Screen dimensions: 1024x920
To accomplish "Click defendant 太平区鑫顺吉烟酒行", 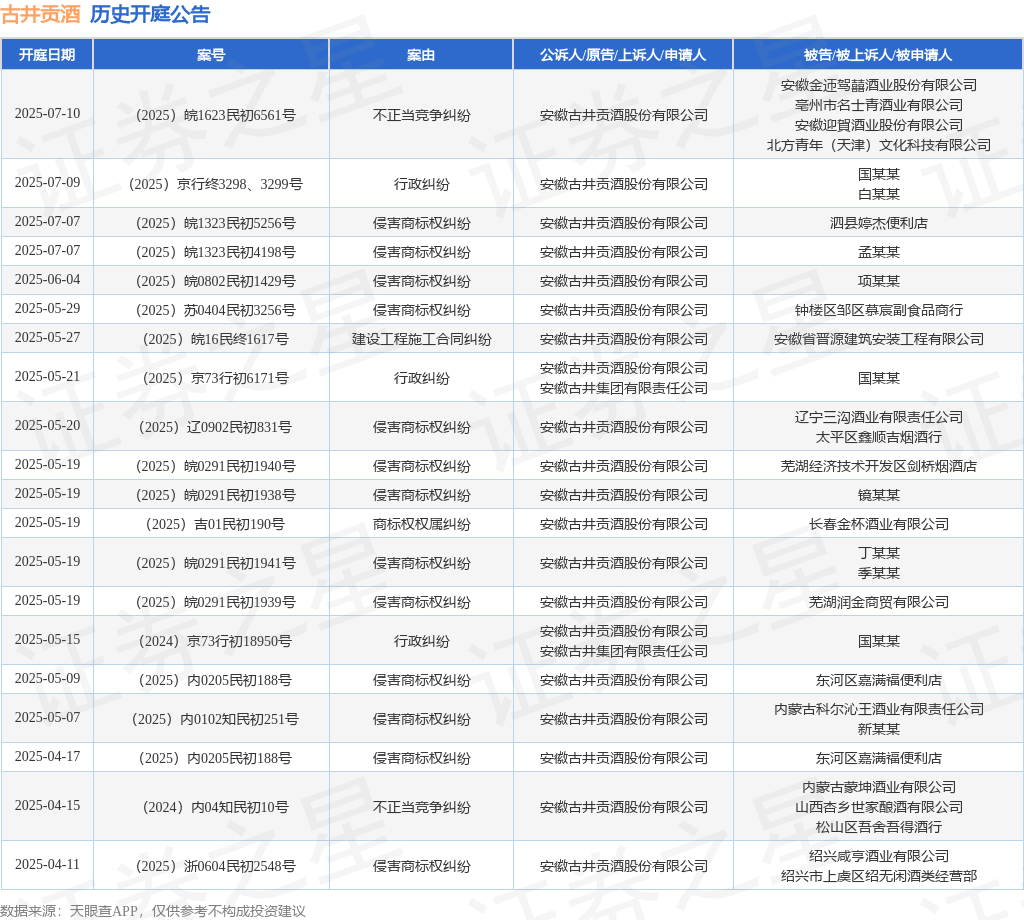I will 879,437.
